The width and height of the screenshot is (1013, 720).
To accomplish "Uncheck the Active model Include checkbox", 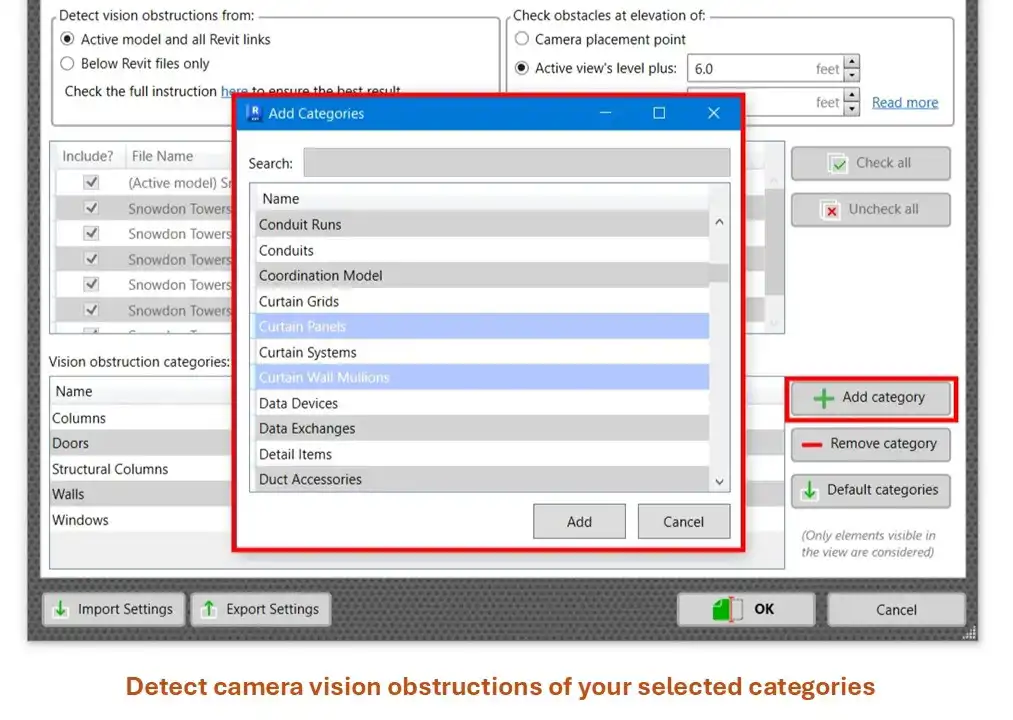I will 91,183.
